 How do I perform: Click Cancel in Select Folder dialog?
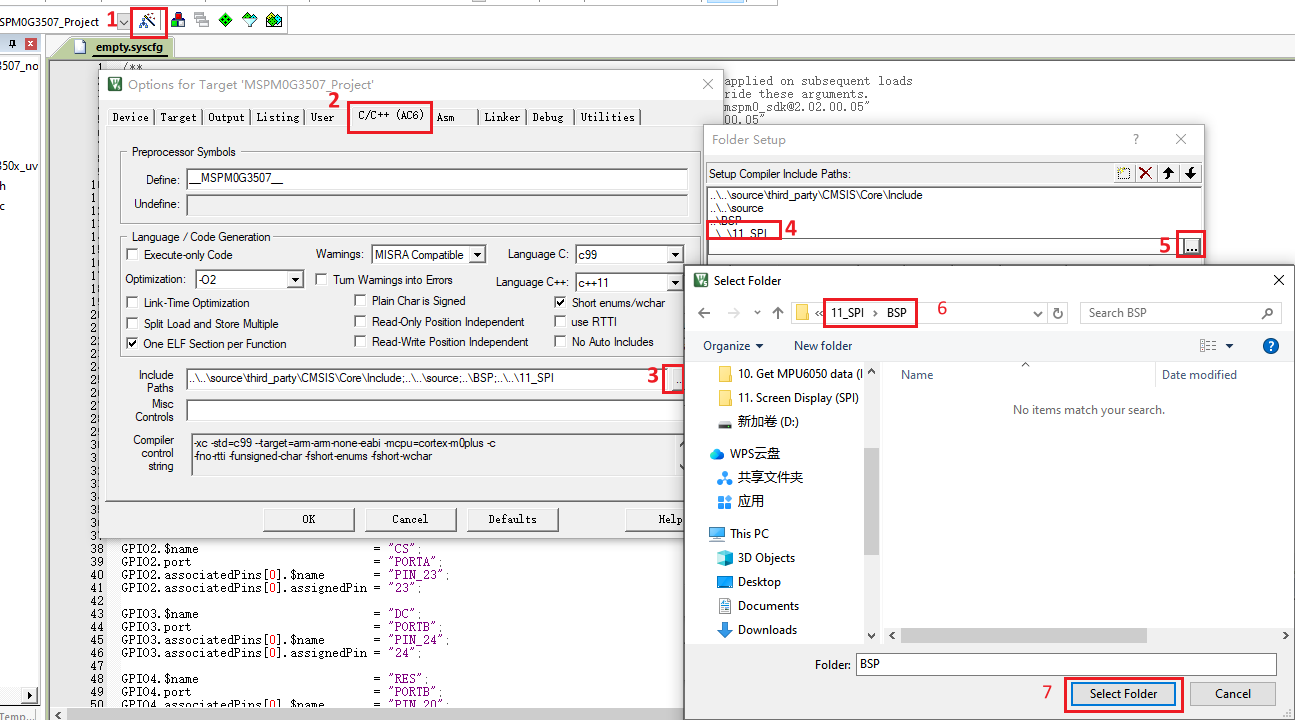(1232, 694)
